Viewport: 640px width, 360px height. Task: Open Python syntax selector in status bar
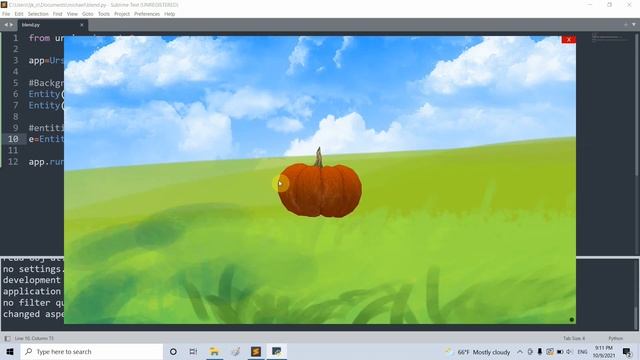[x=616, y=338]
